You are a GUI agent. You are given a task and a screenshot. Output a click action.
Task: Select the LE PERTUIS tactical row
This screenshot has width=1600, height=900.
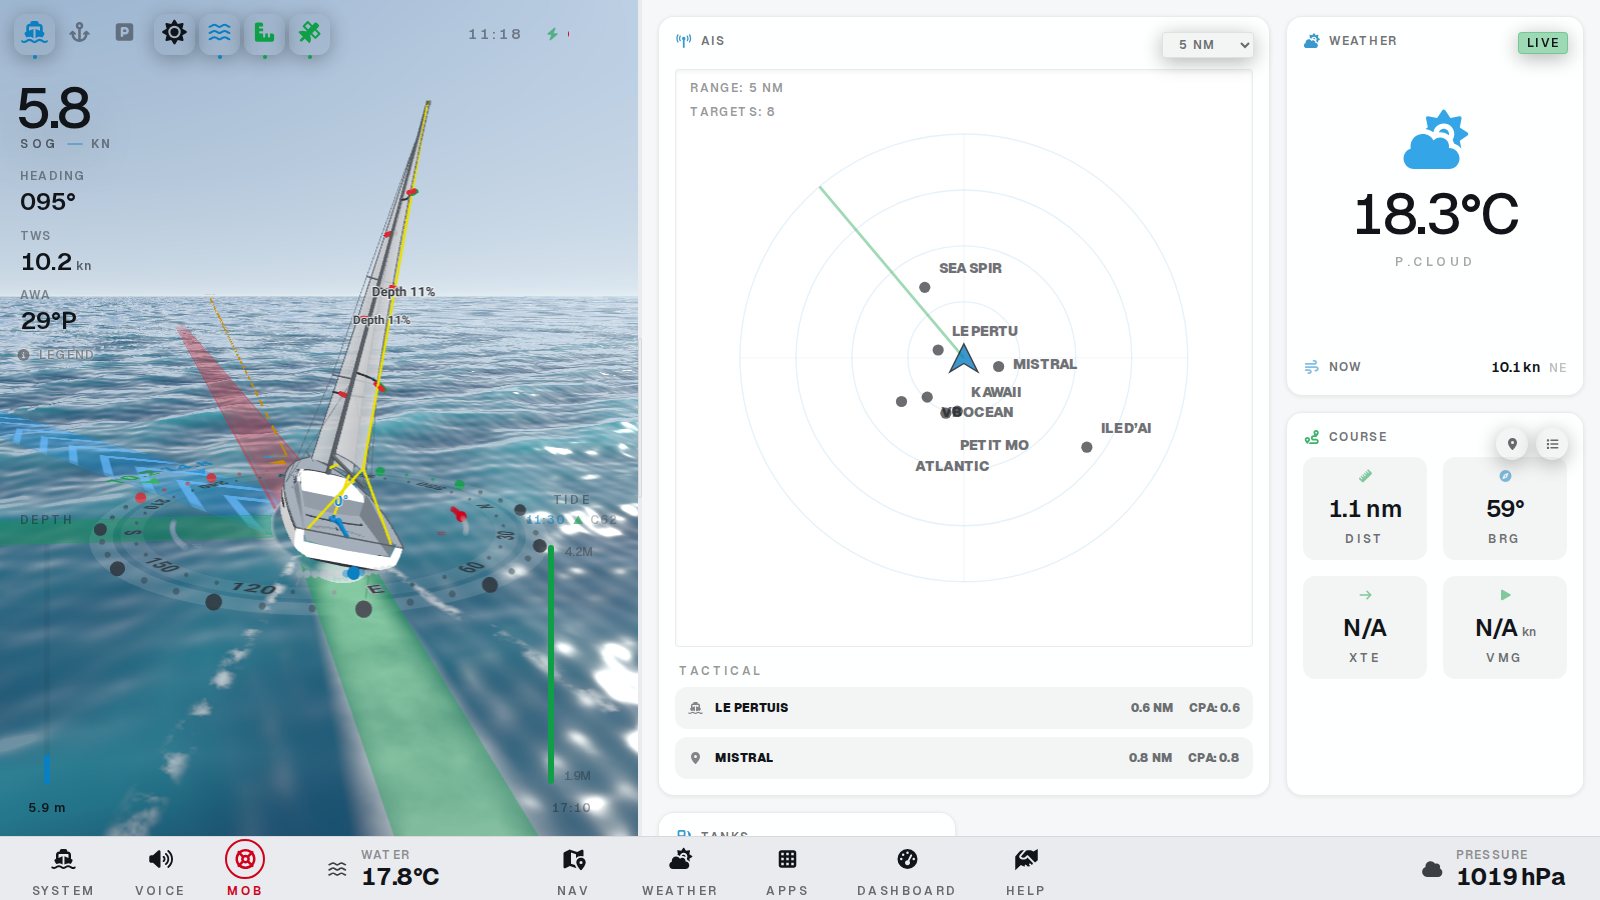(x=964, y=708)
